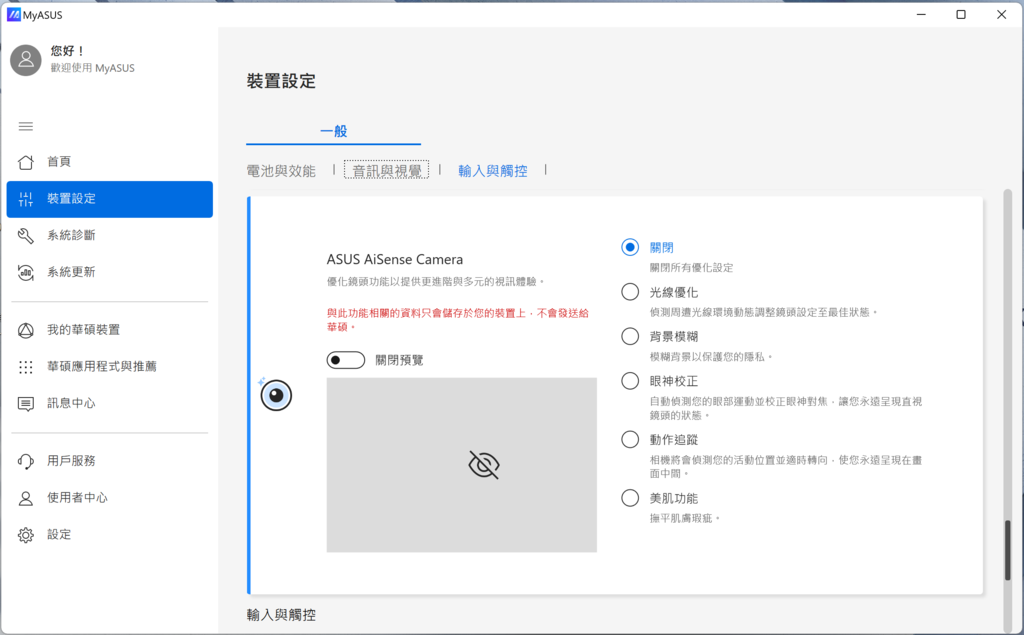This screenshot has width=1024, height=635.
Task: Open 系統診斷 from the sidebar
Action: 110,235
